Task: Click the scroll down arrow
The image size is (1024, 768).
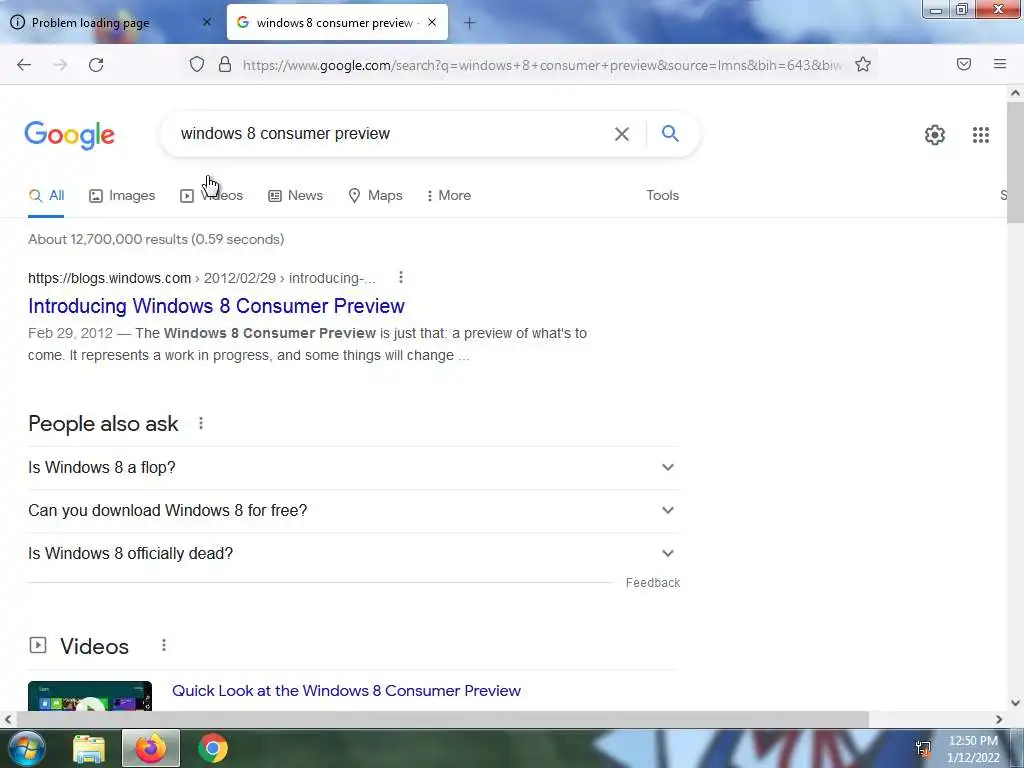Action: [1015, 703]
